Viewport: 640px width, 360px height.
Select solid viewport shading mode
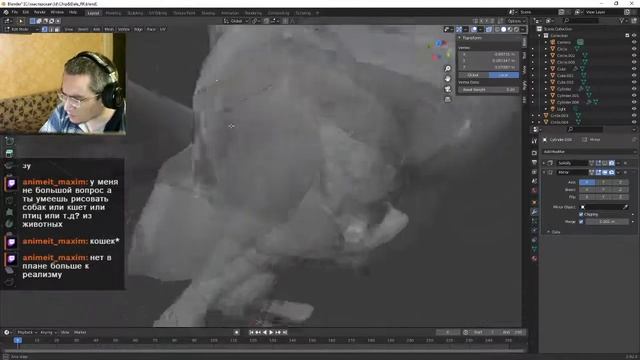tap(504, 29)
